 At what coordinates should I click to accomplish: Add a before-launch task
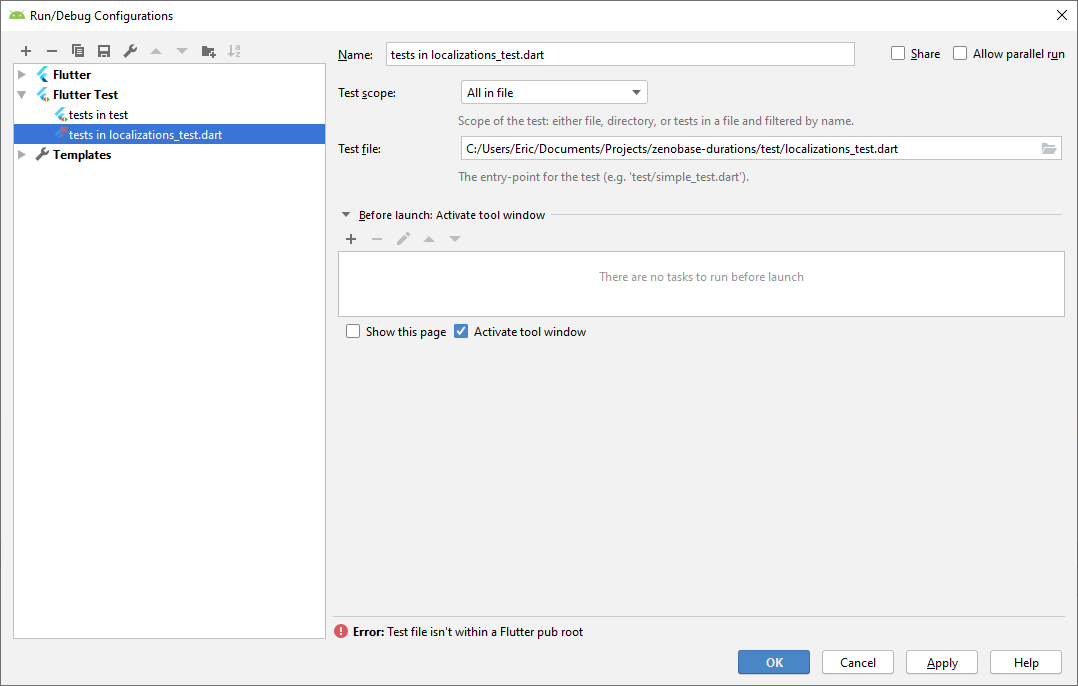[351, 239]
